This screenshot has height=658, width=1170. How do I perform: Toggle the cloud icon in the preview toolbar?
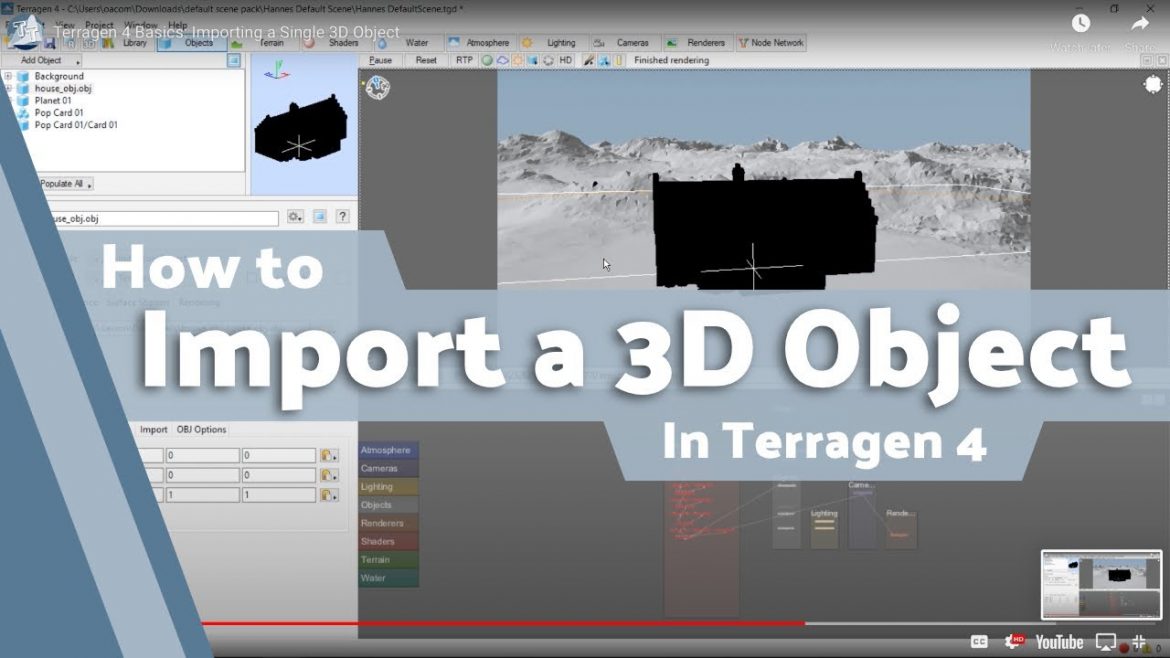pyautogui.click(x=503, y=60)
